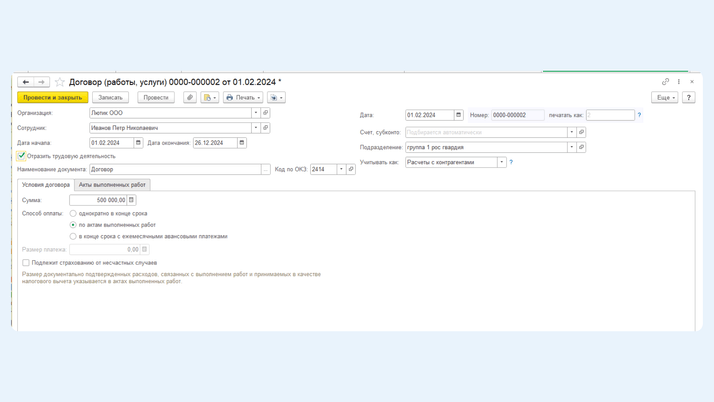Click the Организация field Люпик ООО
This screenshot has width=714, height=402.
pos(171,113)
